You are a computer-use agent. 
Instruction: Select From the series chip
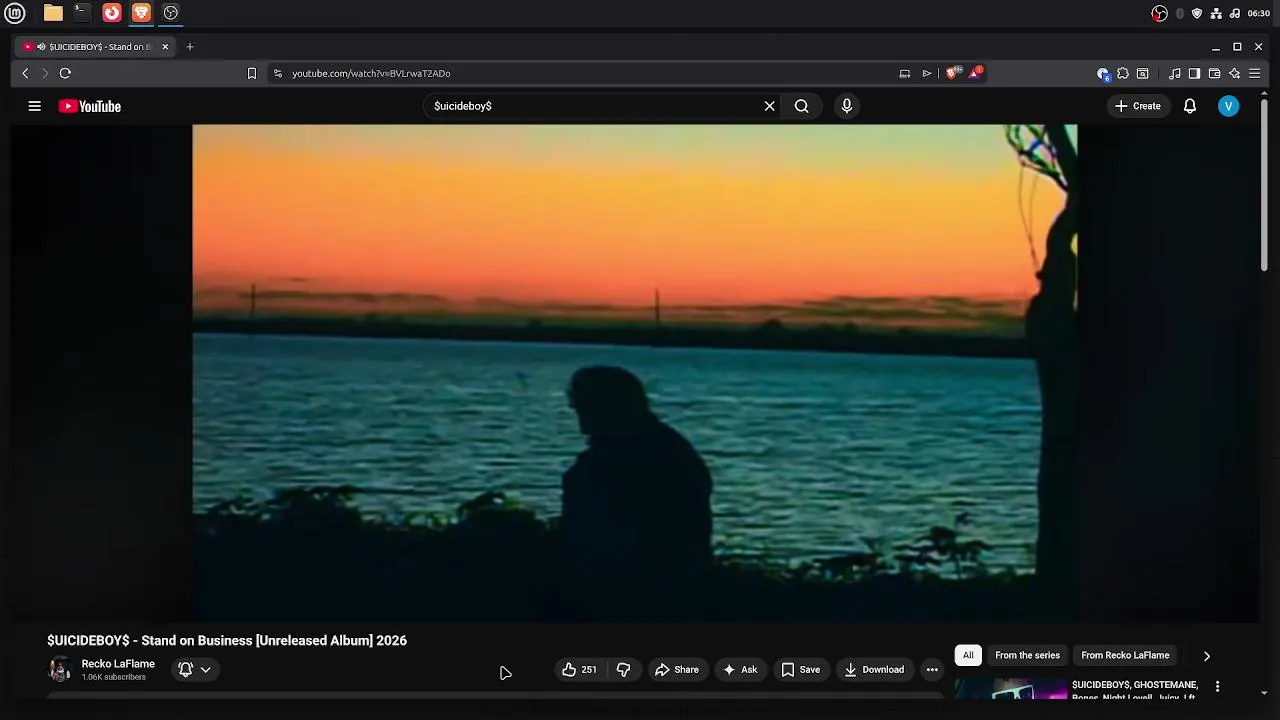click(1027, 655)
